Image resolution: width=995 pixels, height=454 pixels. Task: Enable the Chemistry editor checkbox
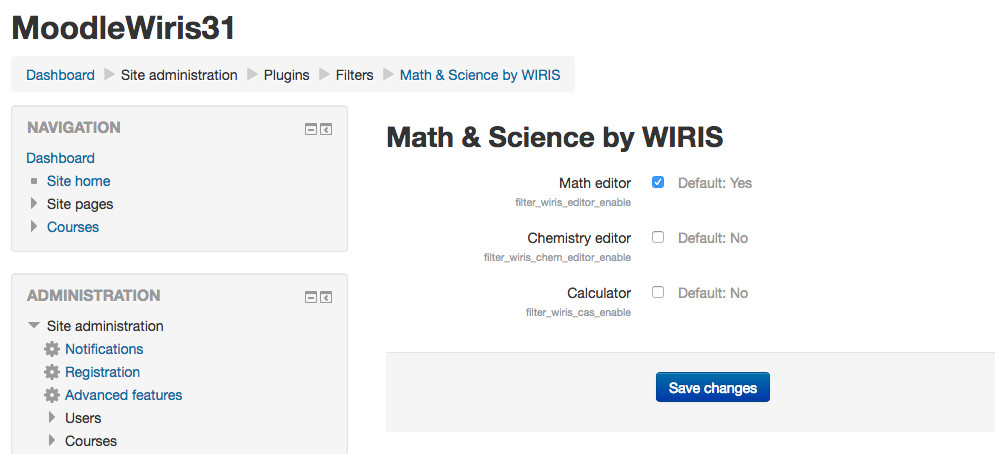pyautogui.click(x=658, y=237)
